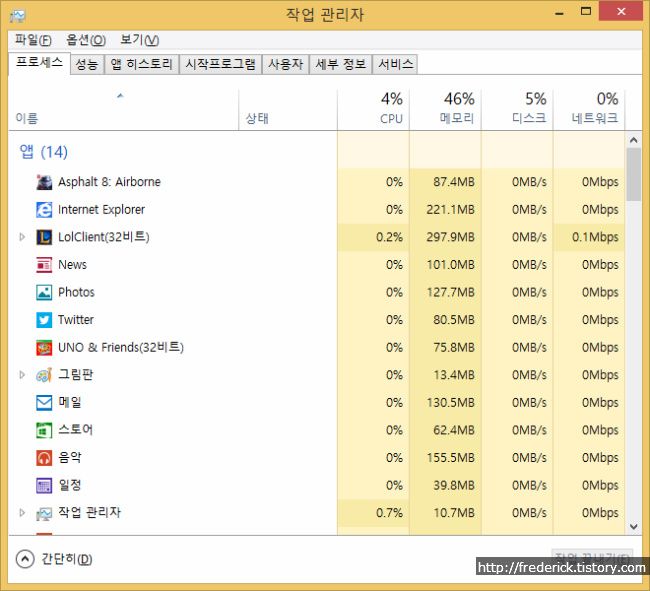Click the 155.5MB memory value
The width and height of the screenshot is (650, 591).
point(450,458)
